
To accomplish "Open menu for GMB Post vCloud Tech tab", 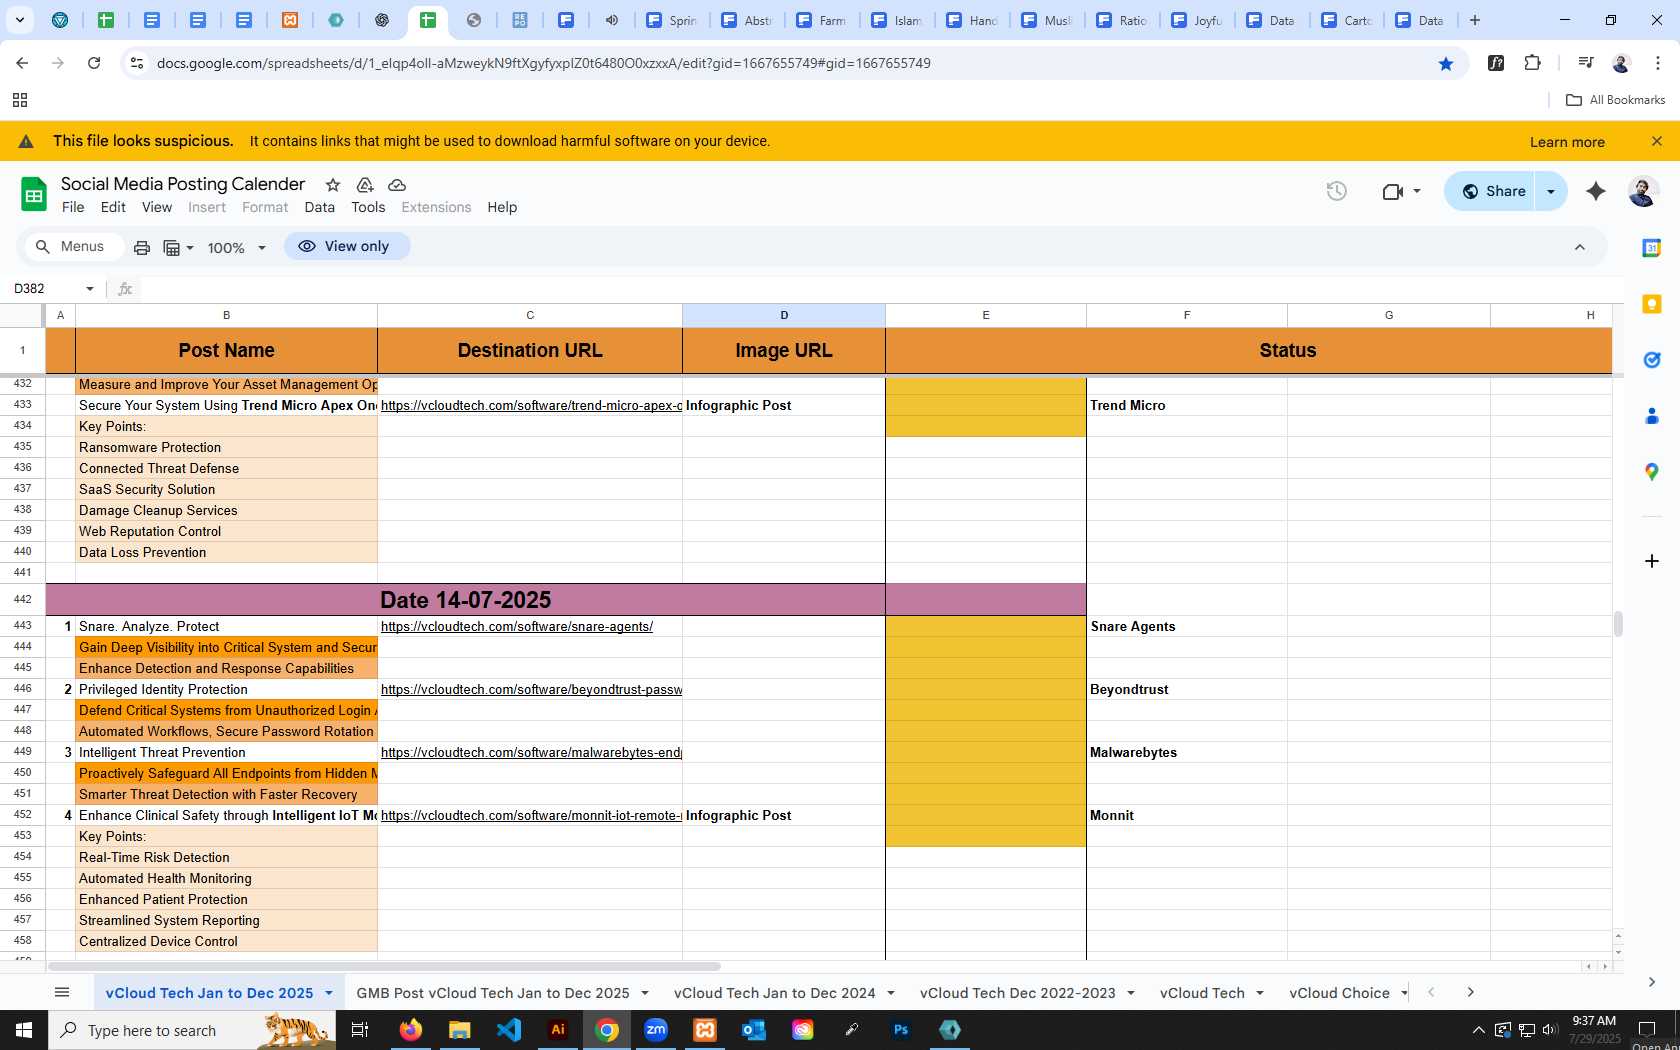I will pos(645,993).
